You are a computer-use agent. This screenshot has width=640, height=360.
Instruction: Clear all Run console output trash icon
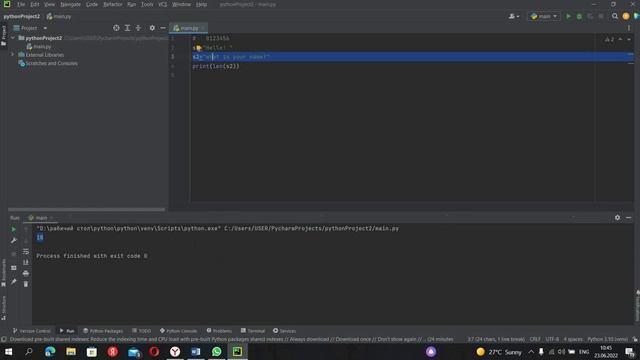point(26,284)
